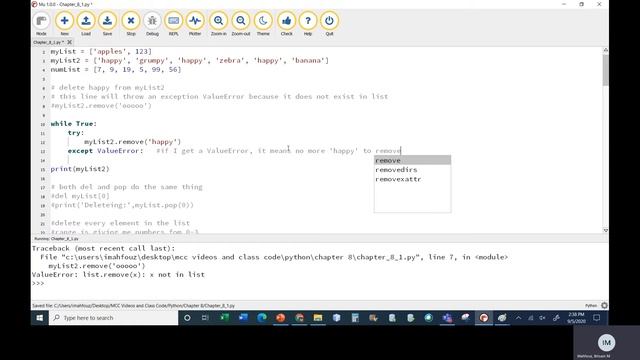Click the 'Saved file' status bar message
Image resolution: width=640 pixels, height=360 pixels.
click(133, 306)
